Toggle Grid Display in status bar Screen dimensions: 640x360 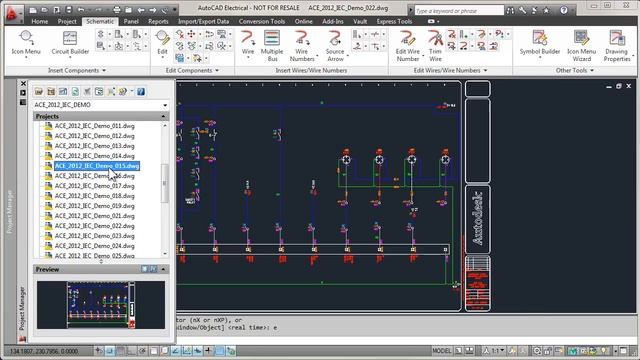[x=120, y=351]
